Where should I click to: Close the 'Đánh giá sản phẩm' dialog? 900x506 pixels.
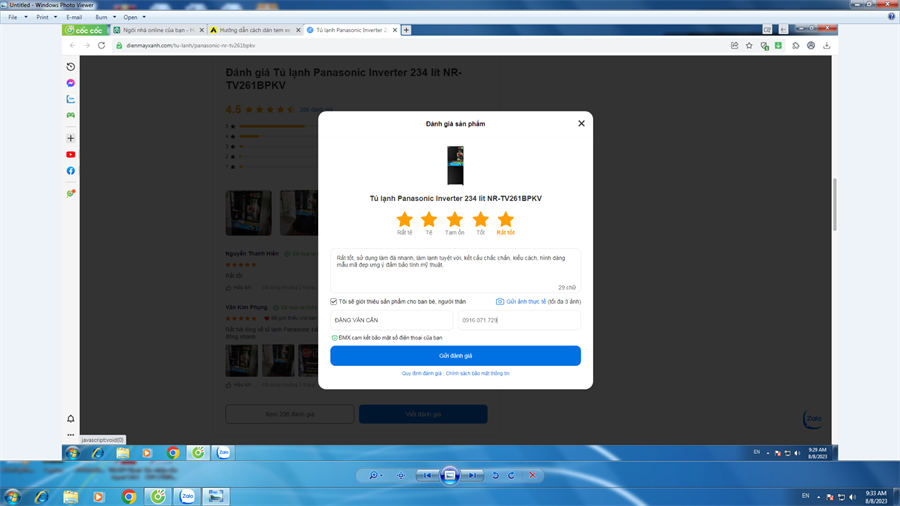581,123
